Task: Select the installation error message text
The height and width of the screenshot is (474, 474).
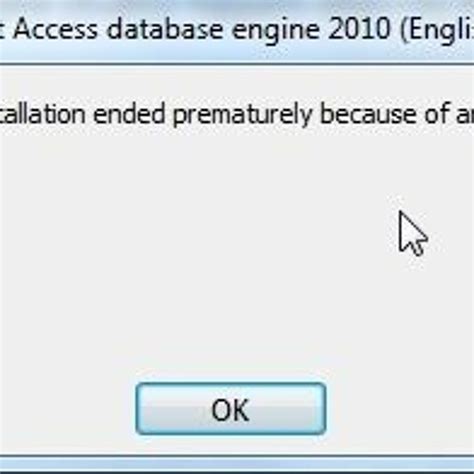Action: click(237, 114)
